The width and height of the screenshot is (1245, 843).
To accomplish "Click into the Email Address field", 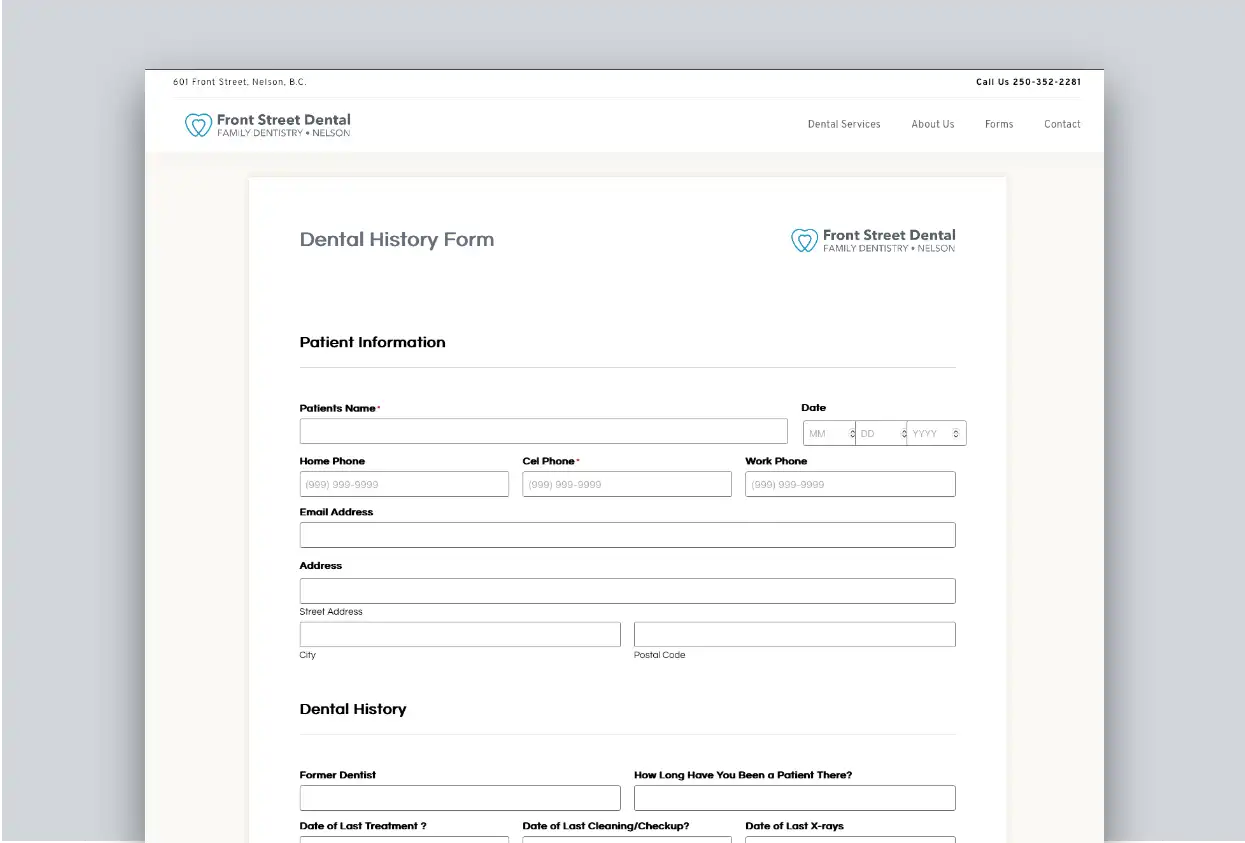I will click(627, 535).
